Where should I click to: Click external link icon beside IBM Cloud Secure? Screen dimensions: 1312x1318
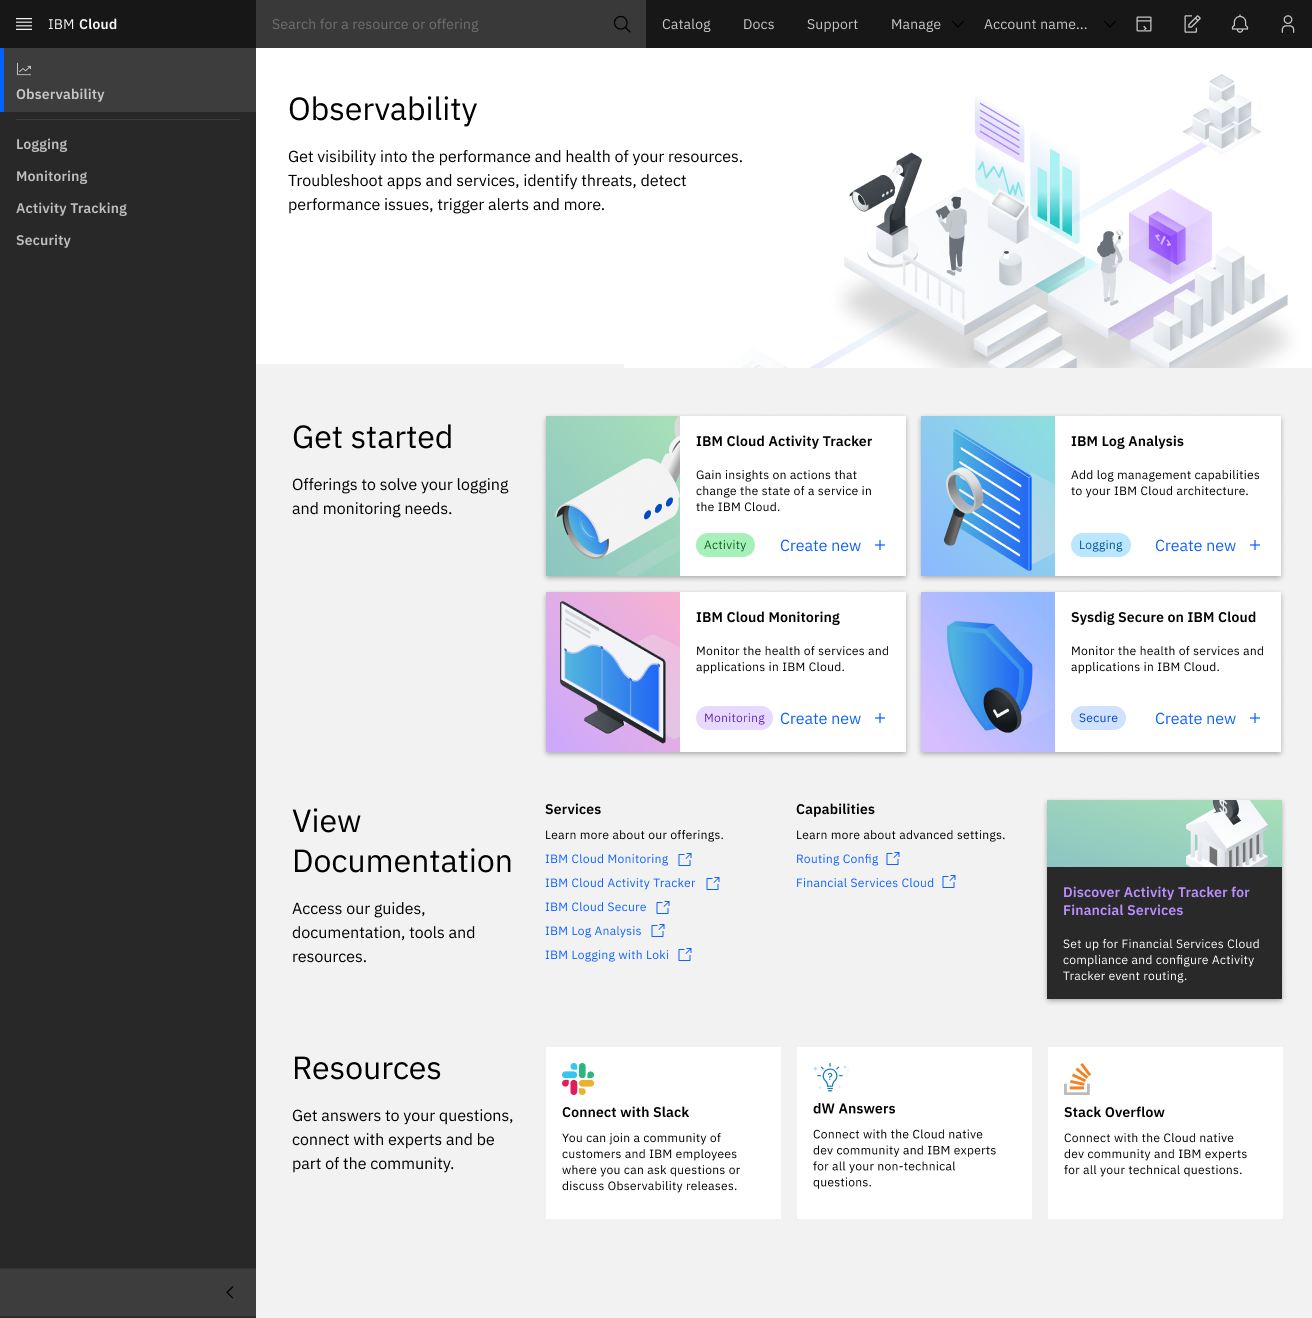663,907
